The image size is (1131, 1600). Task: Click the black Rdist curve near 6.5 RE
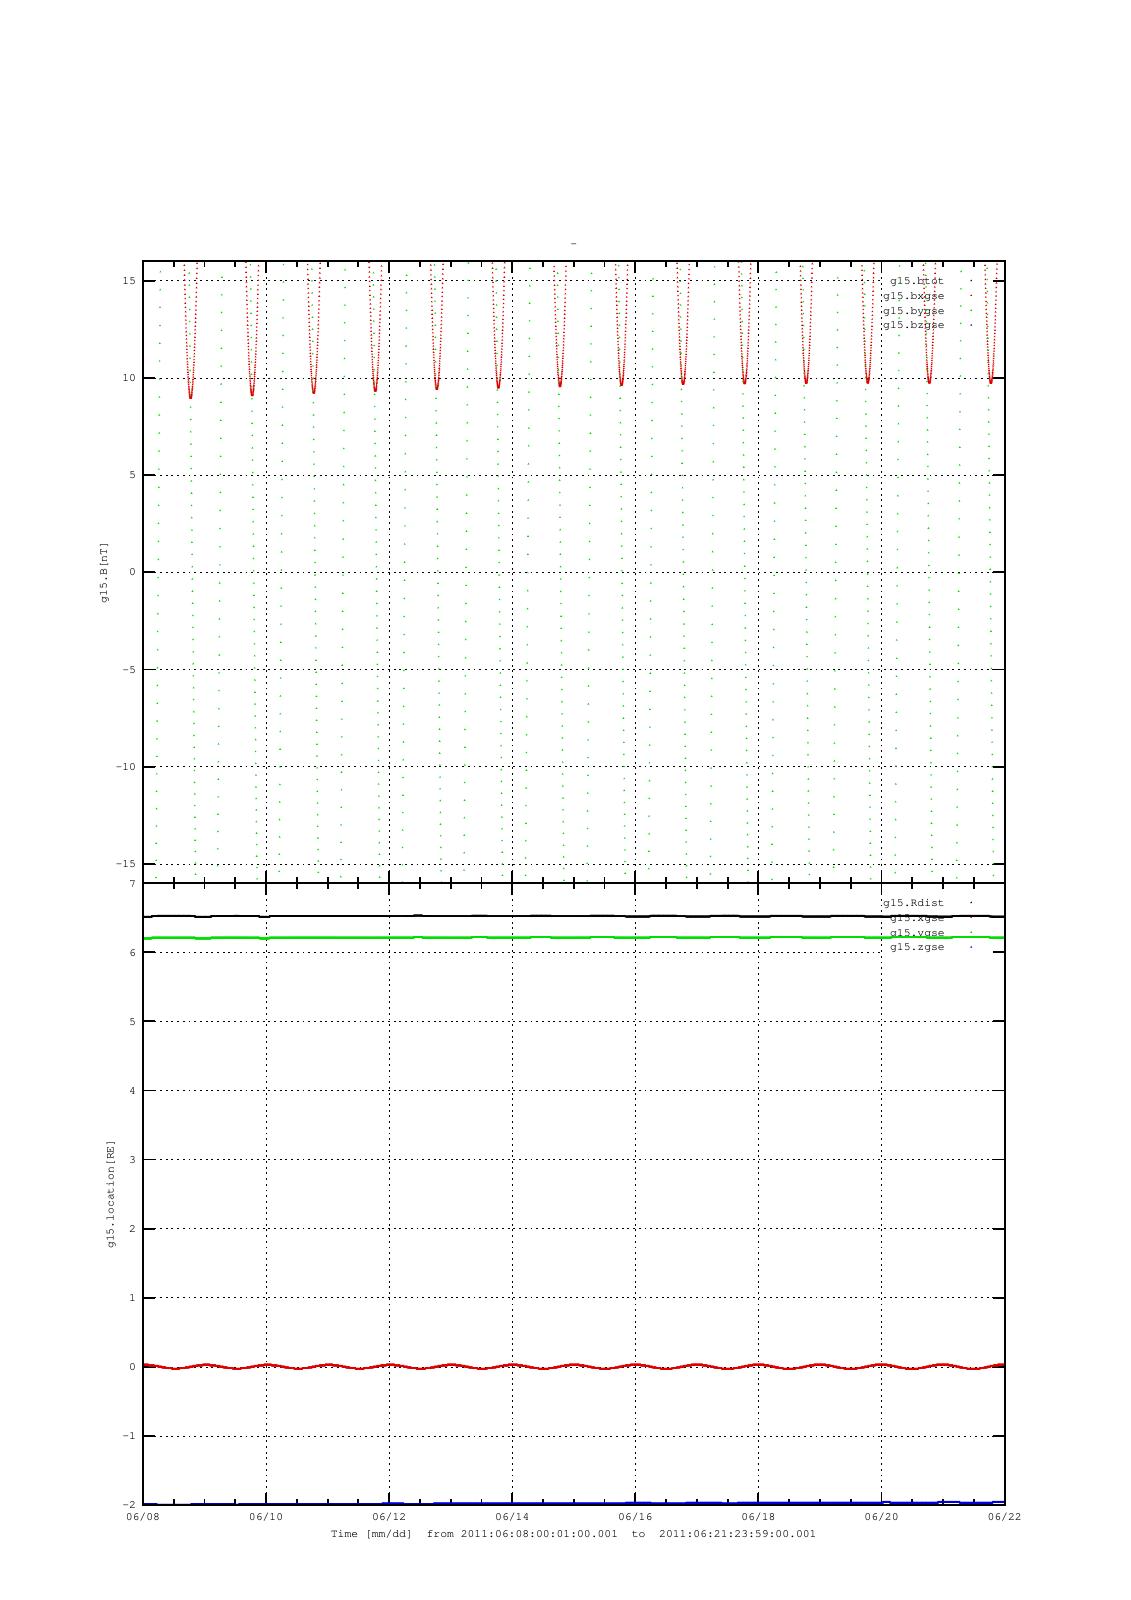point(573,916)
